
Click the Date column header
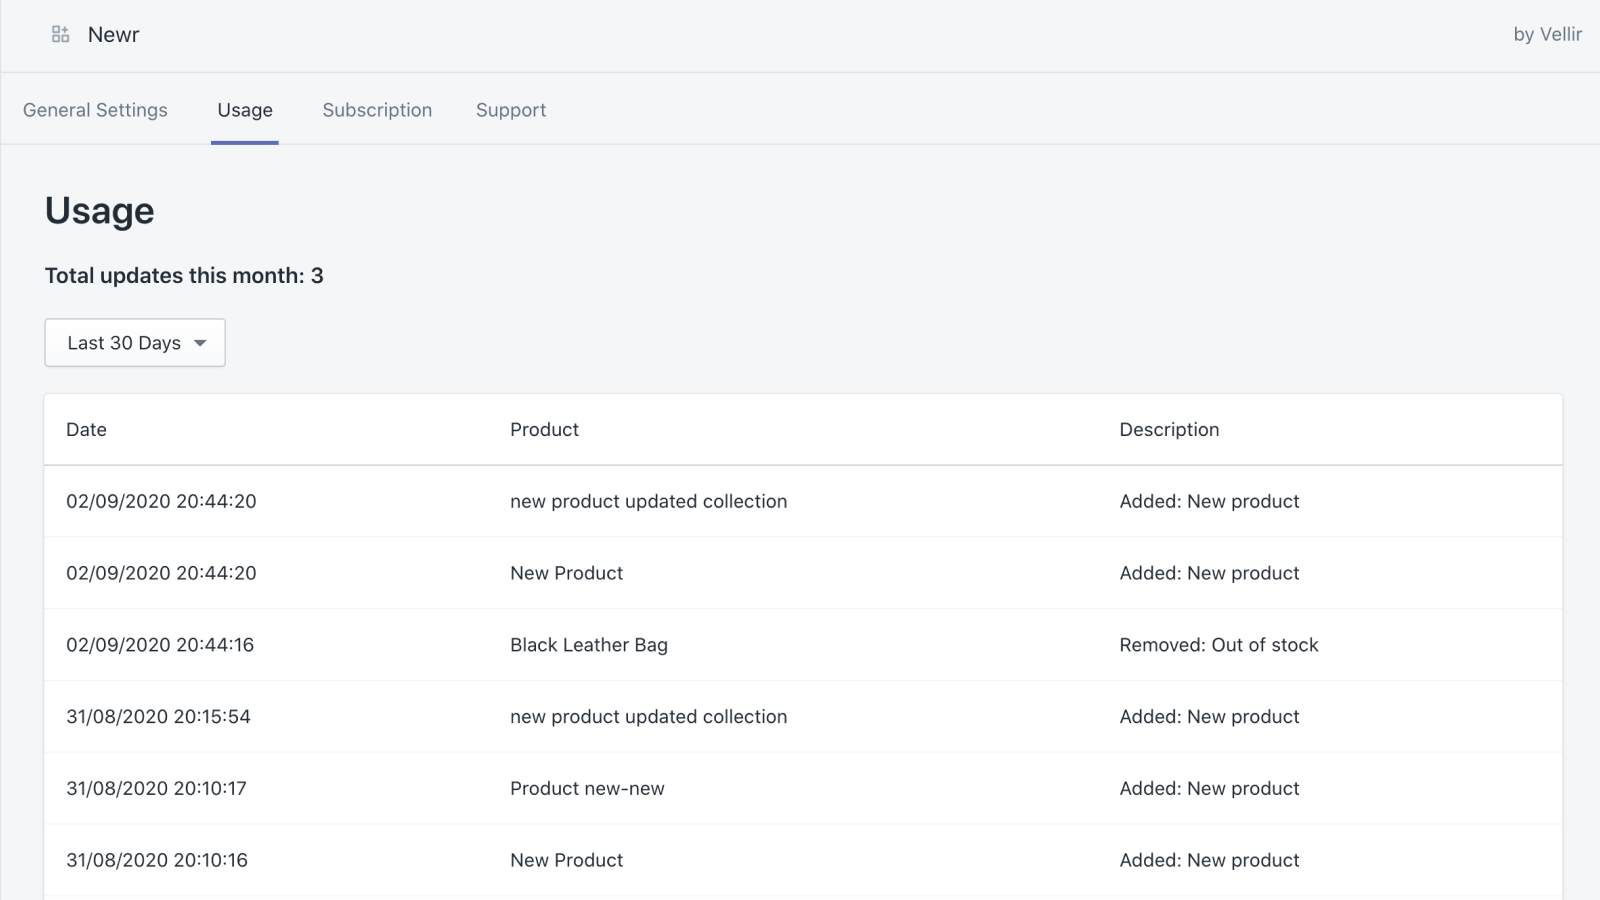(x=86, y=429)
